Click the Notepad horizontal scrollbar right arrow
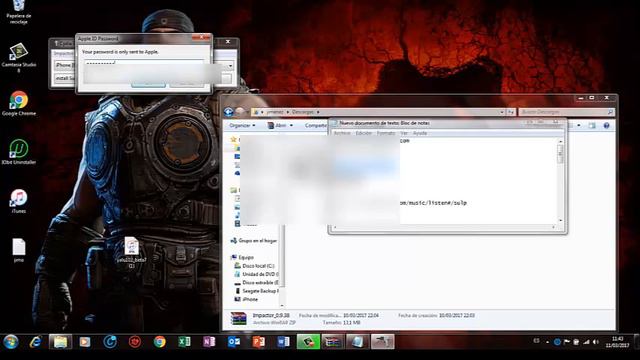Image resolution: width=640 pixels, height=360 pixels. [x=554, y=227]
